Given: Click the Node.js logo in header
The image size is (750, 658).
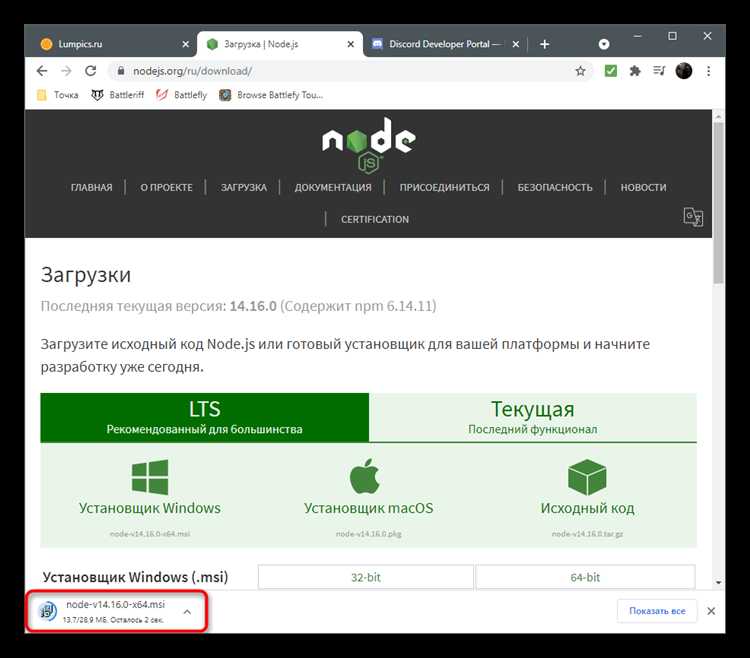Looking at the screenshot, I should pos(368,141).
